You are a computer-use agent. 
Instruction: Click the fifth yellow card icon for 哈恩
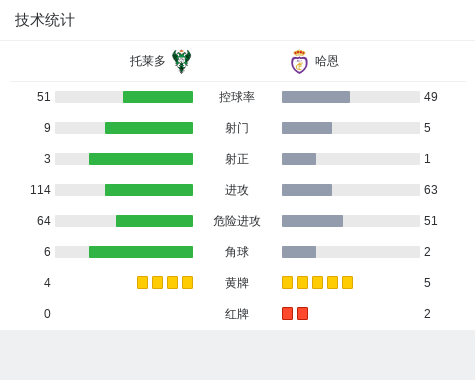pos(347,283)
